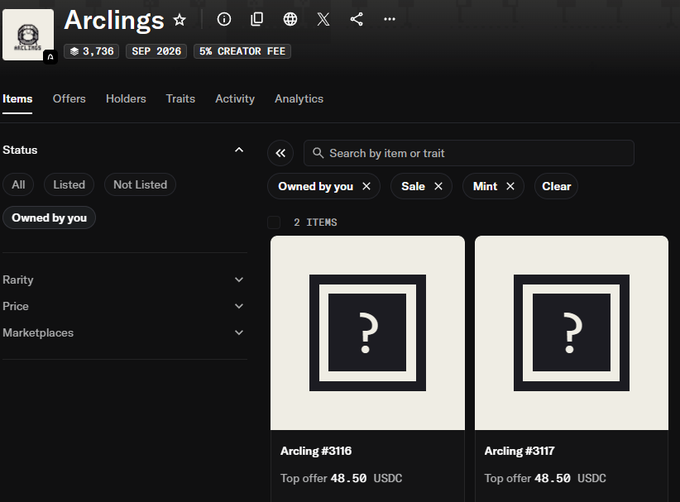Remove the 'Owned by you' filter chip X
This screenshot has height=502, width=680.
click(366, 186)
